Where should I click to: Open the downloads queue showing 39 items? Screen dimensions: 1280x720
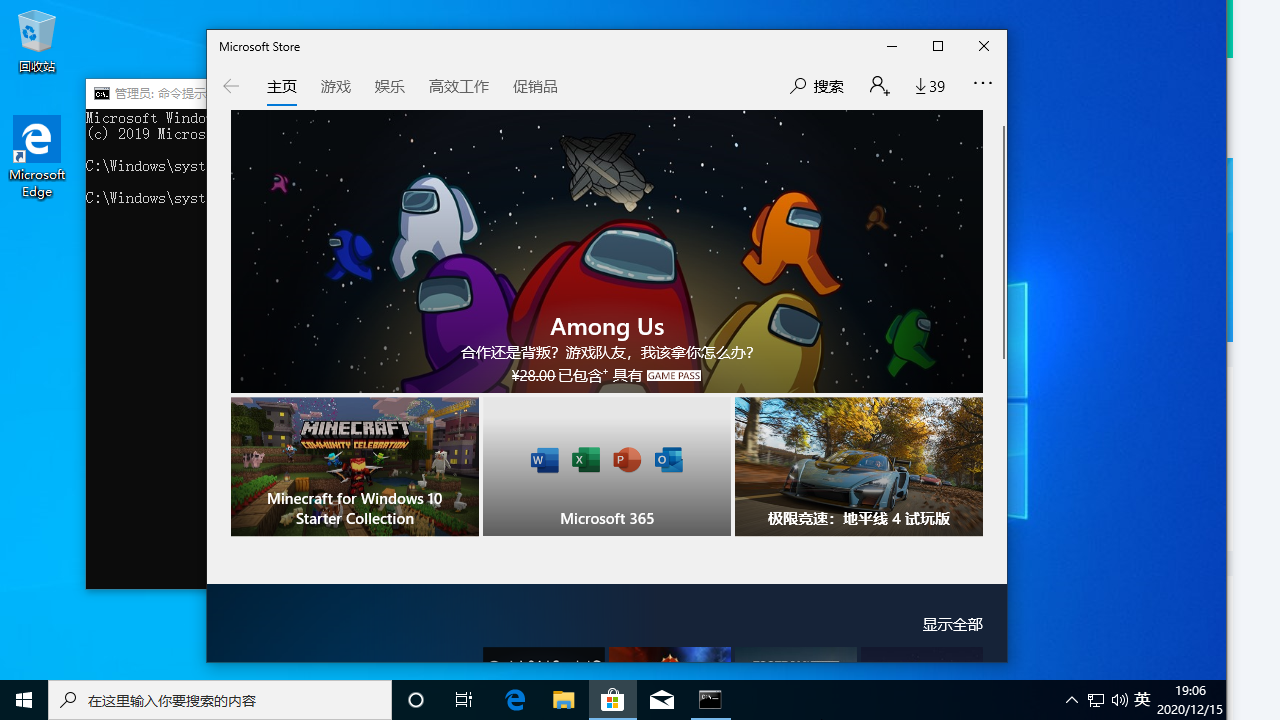pos(928,86)
